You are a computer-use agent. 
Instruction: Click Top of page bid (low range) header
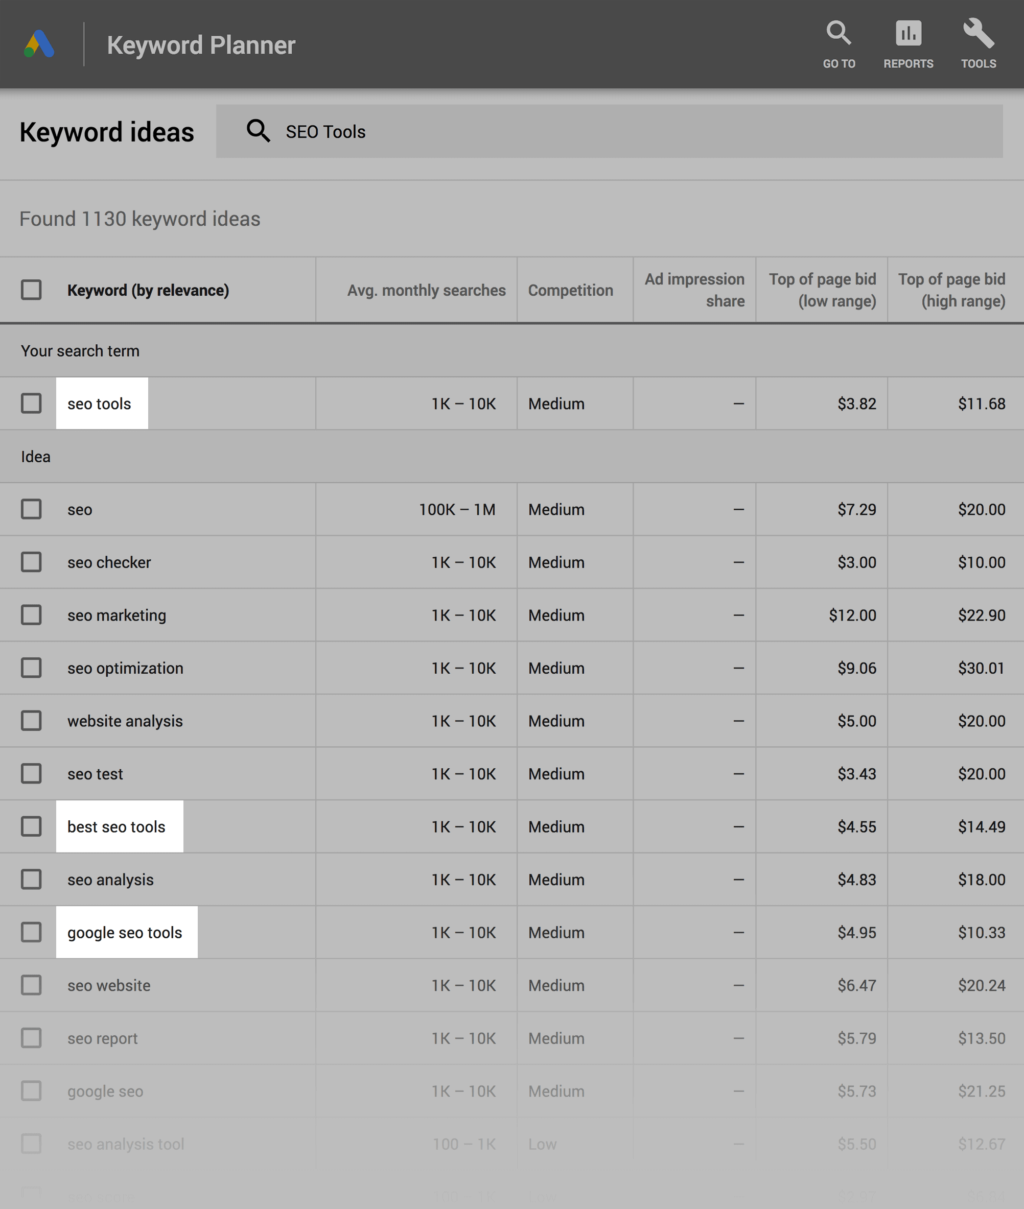[822, 290]
